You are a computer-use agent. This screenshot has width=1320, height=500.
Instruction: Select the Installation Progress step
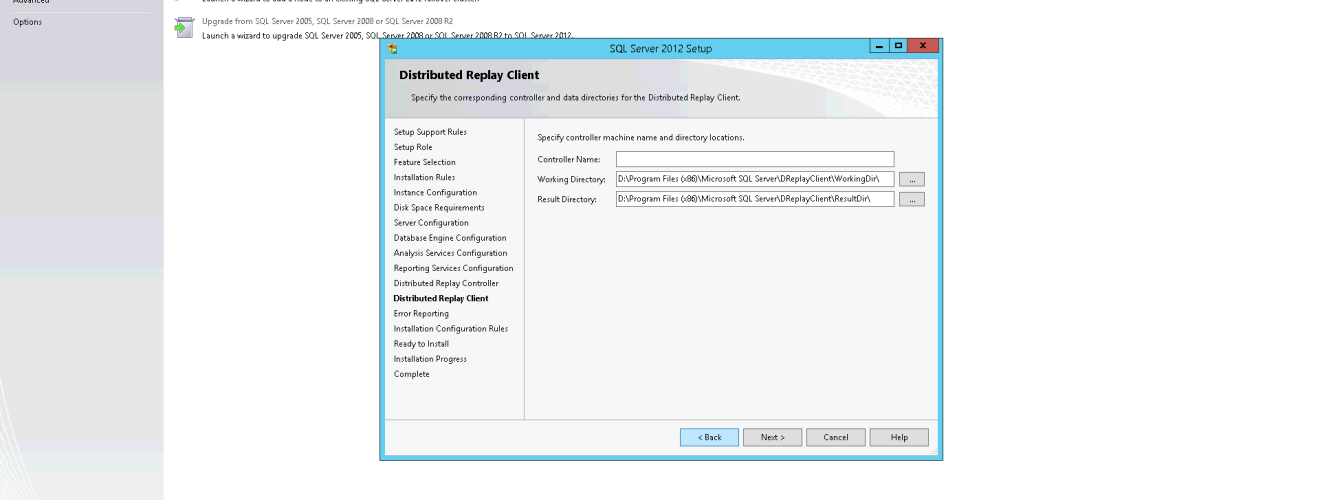tap(430, 359)
